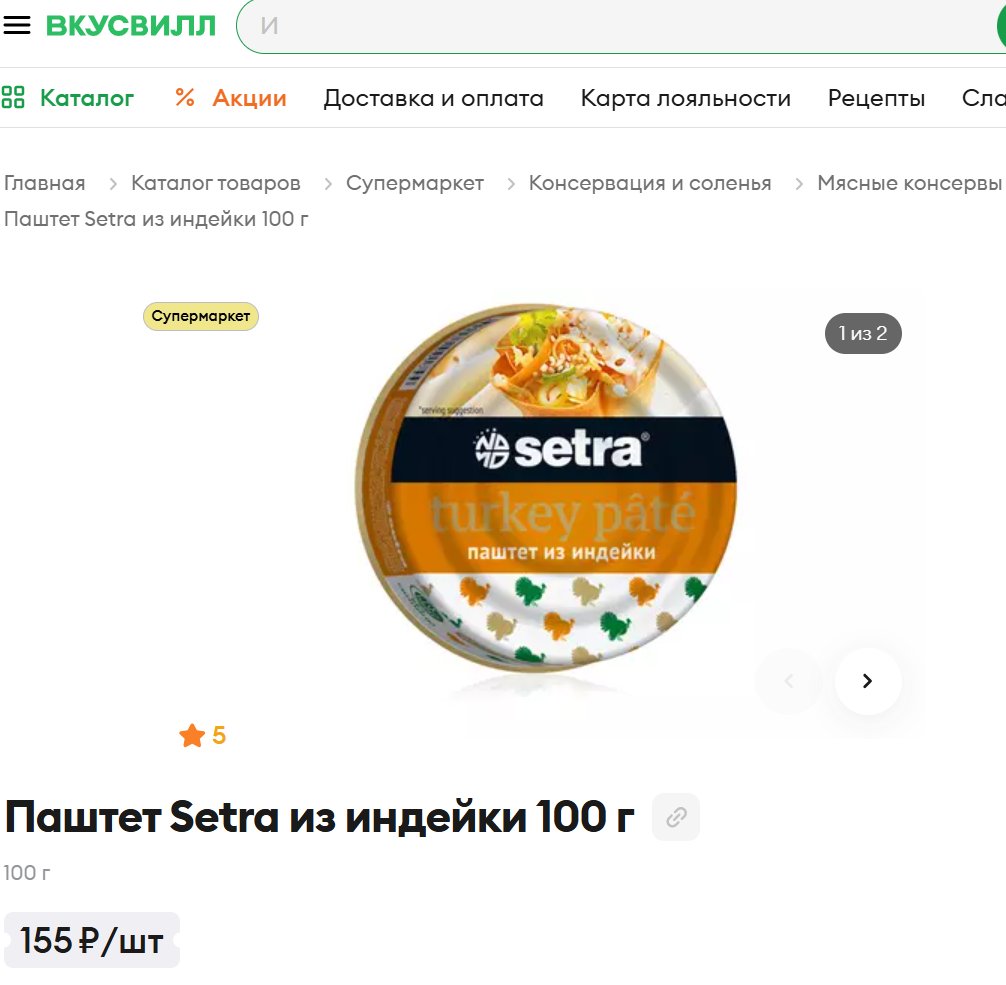Screen dimensions: 1006x985
Task: Click the percent icon beside Акции
Action: [x=185, y=98]
